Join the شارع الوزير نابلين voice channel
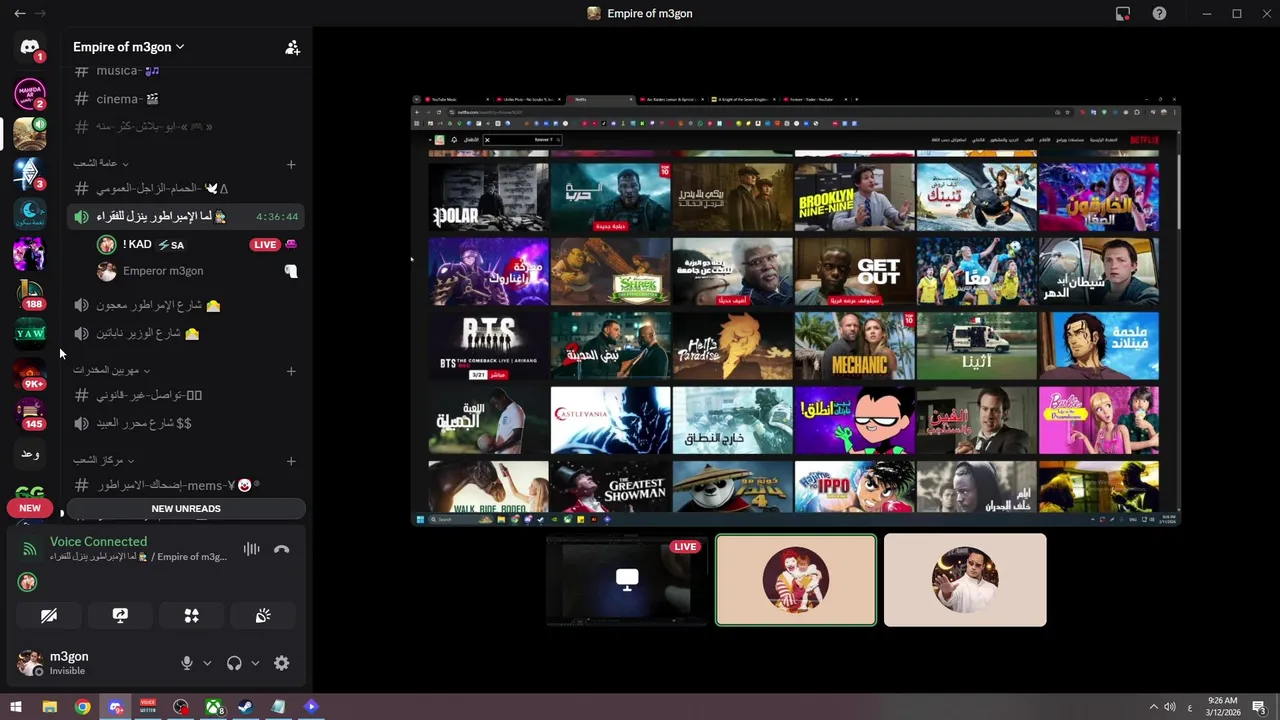The height and width of the screenshot is (720, 1280). [185, 333]
